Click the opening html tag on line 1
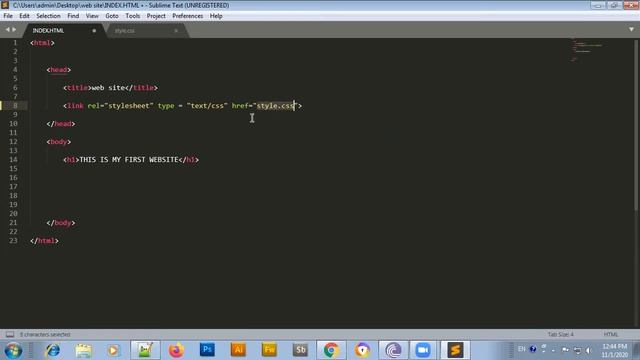This screenshot has height=360, width=640. coord(42,43)
